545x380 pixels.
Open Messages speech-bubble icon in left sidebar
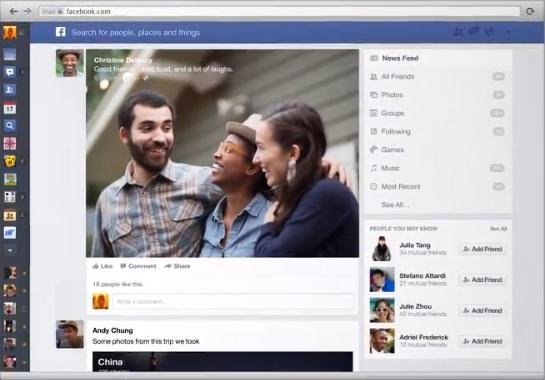(x=10, y=72)
